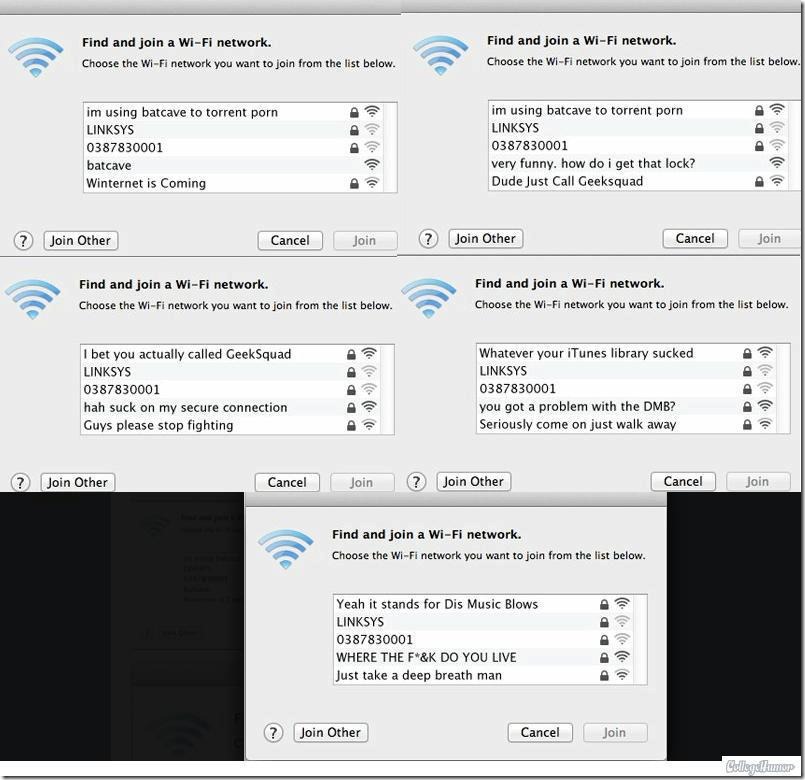Image resolution: width=805 pixels, height=780 pixels.
Task: Select 'Yeah it stands for Dis Music Blows'
Action: tap(483, 604)
